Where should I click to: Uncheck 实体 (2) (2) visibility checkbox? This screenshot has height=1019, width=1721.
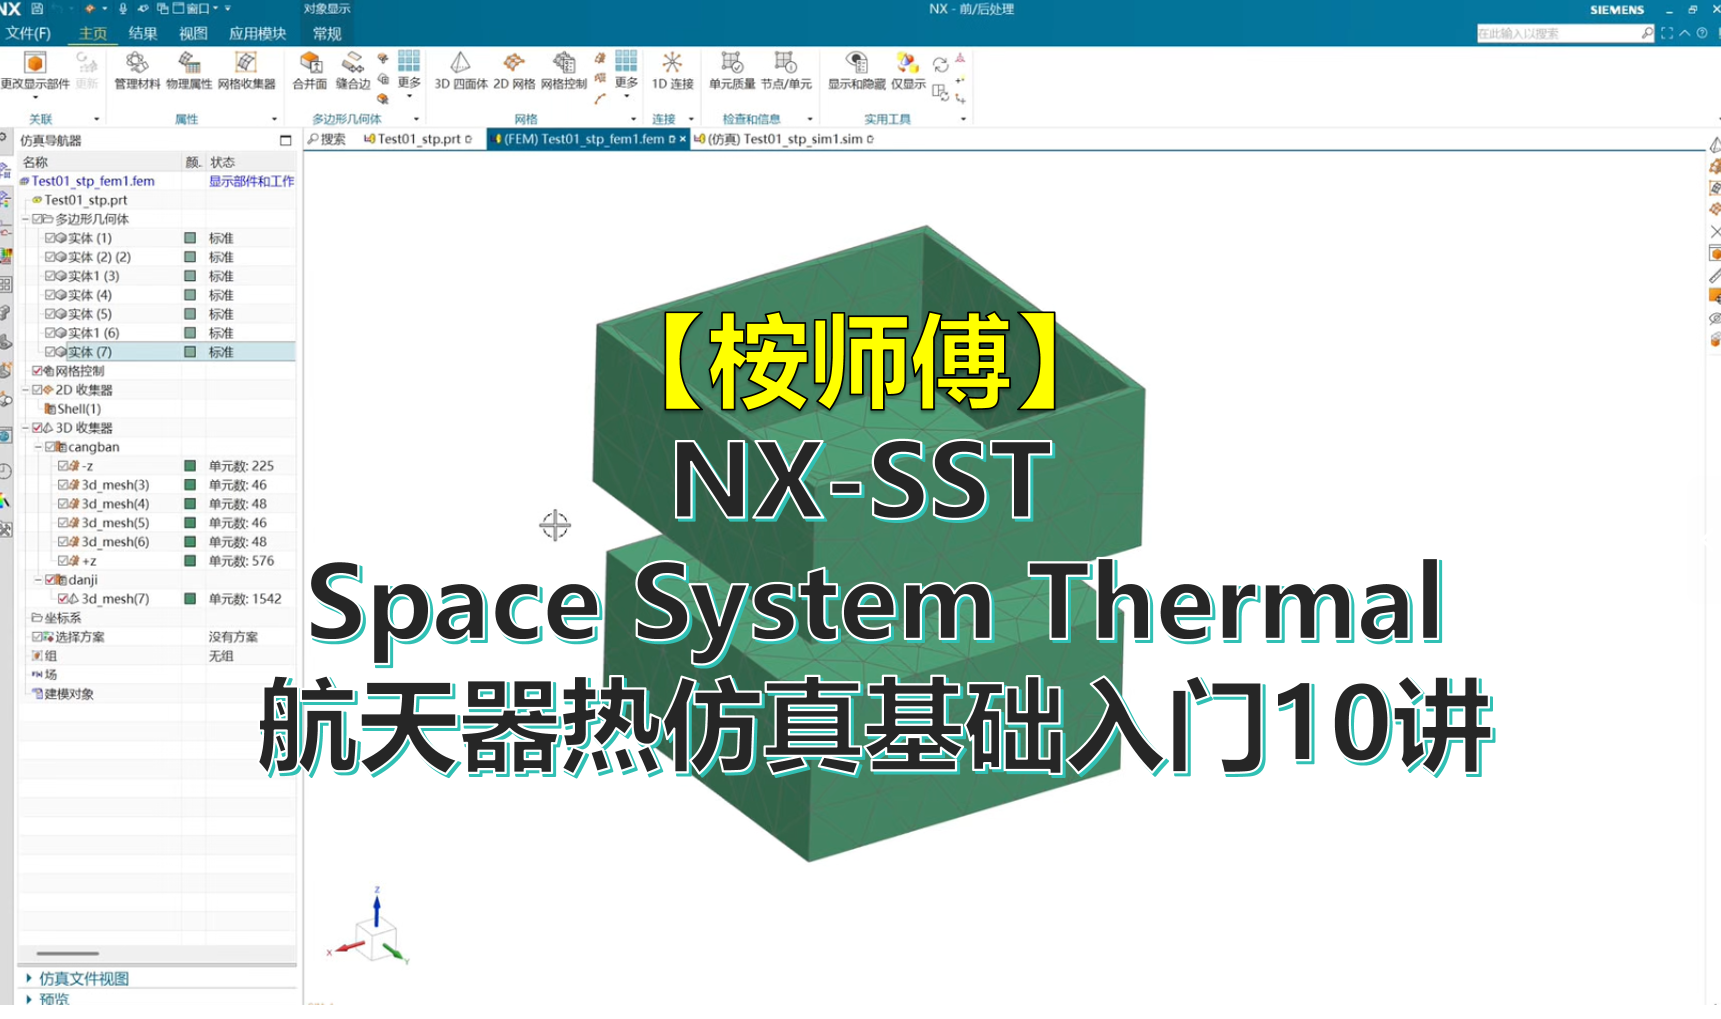[x=50, y=257]
